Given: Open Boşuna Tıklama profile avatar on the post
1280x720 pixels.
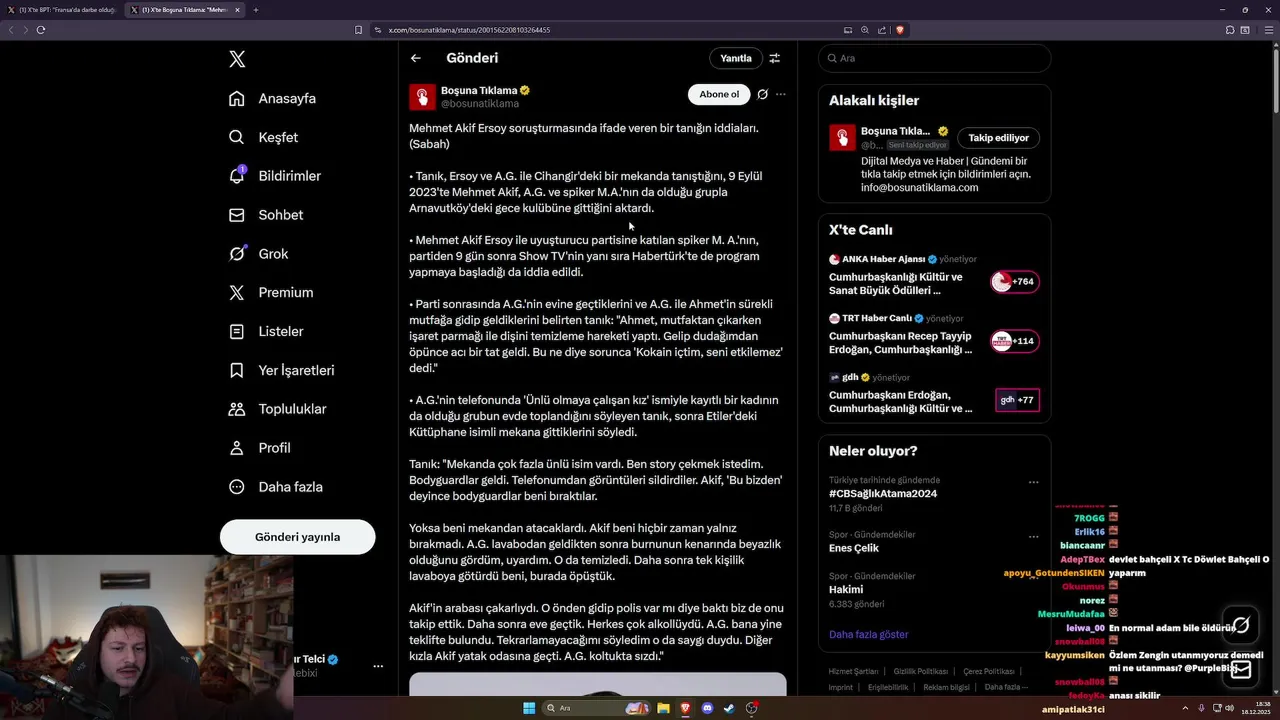Looking at the screenshot, I should [422, 97].
